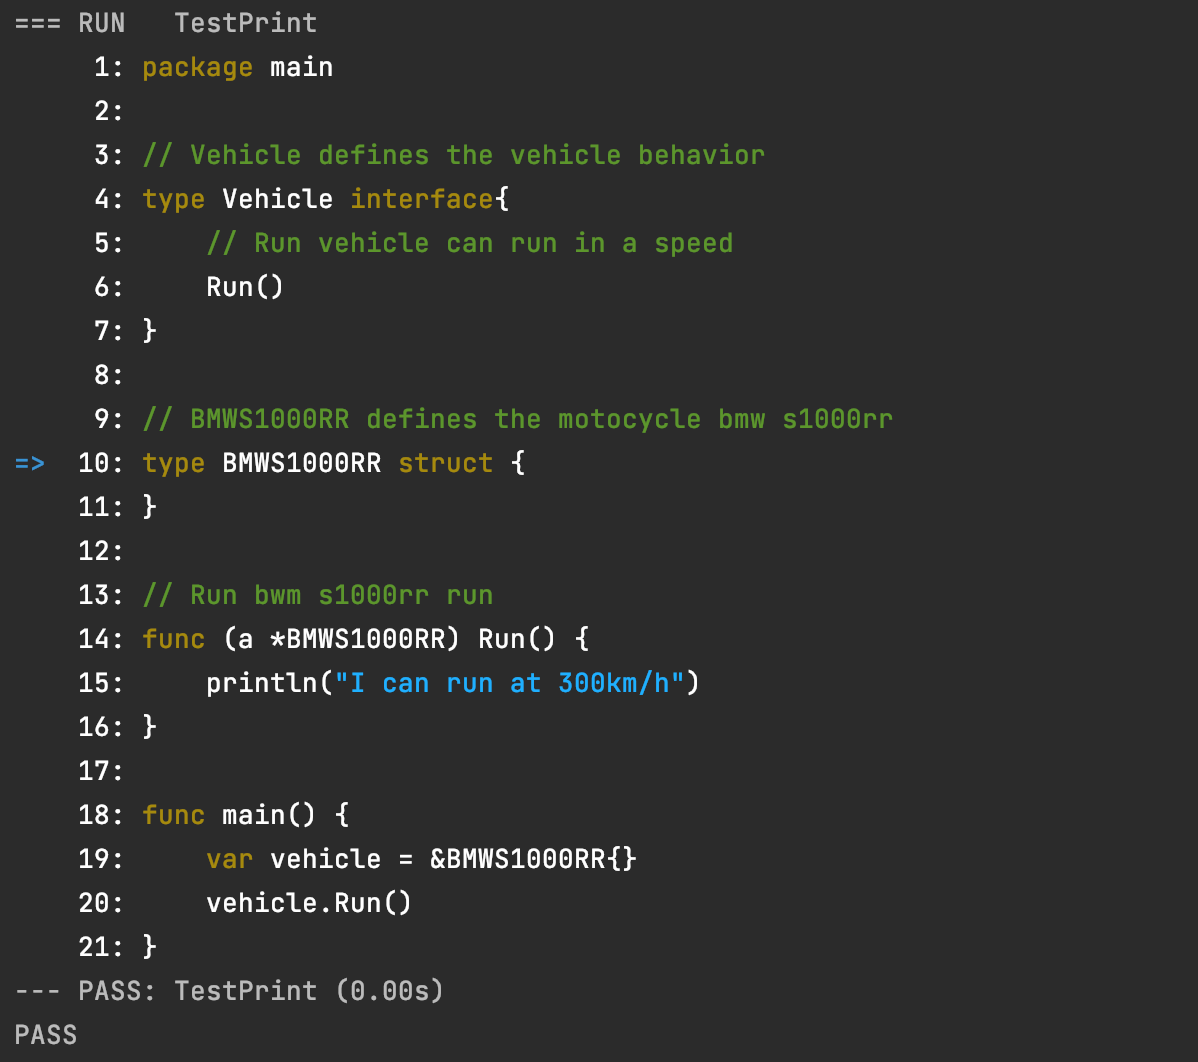Viewport: 1198px width, 1062px height.
Task: Click &BMWS1000RR{} on line 19
Action: click(533, 860)
